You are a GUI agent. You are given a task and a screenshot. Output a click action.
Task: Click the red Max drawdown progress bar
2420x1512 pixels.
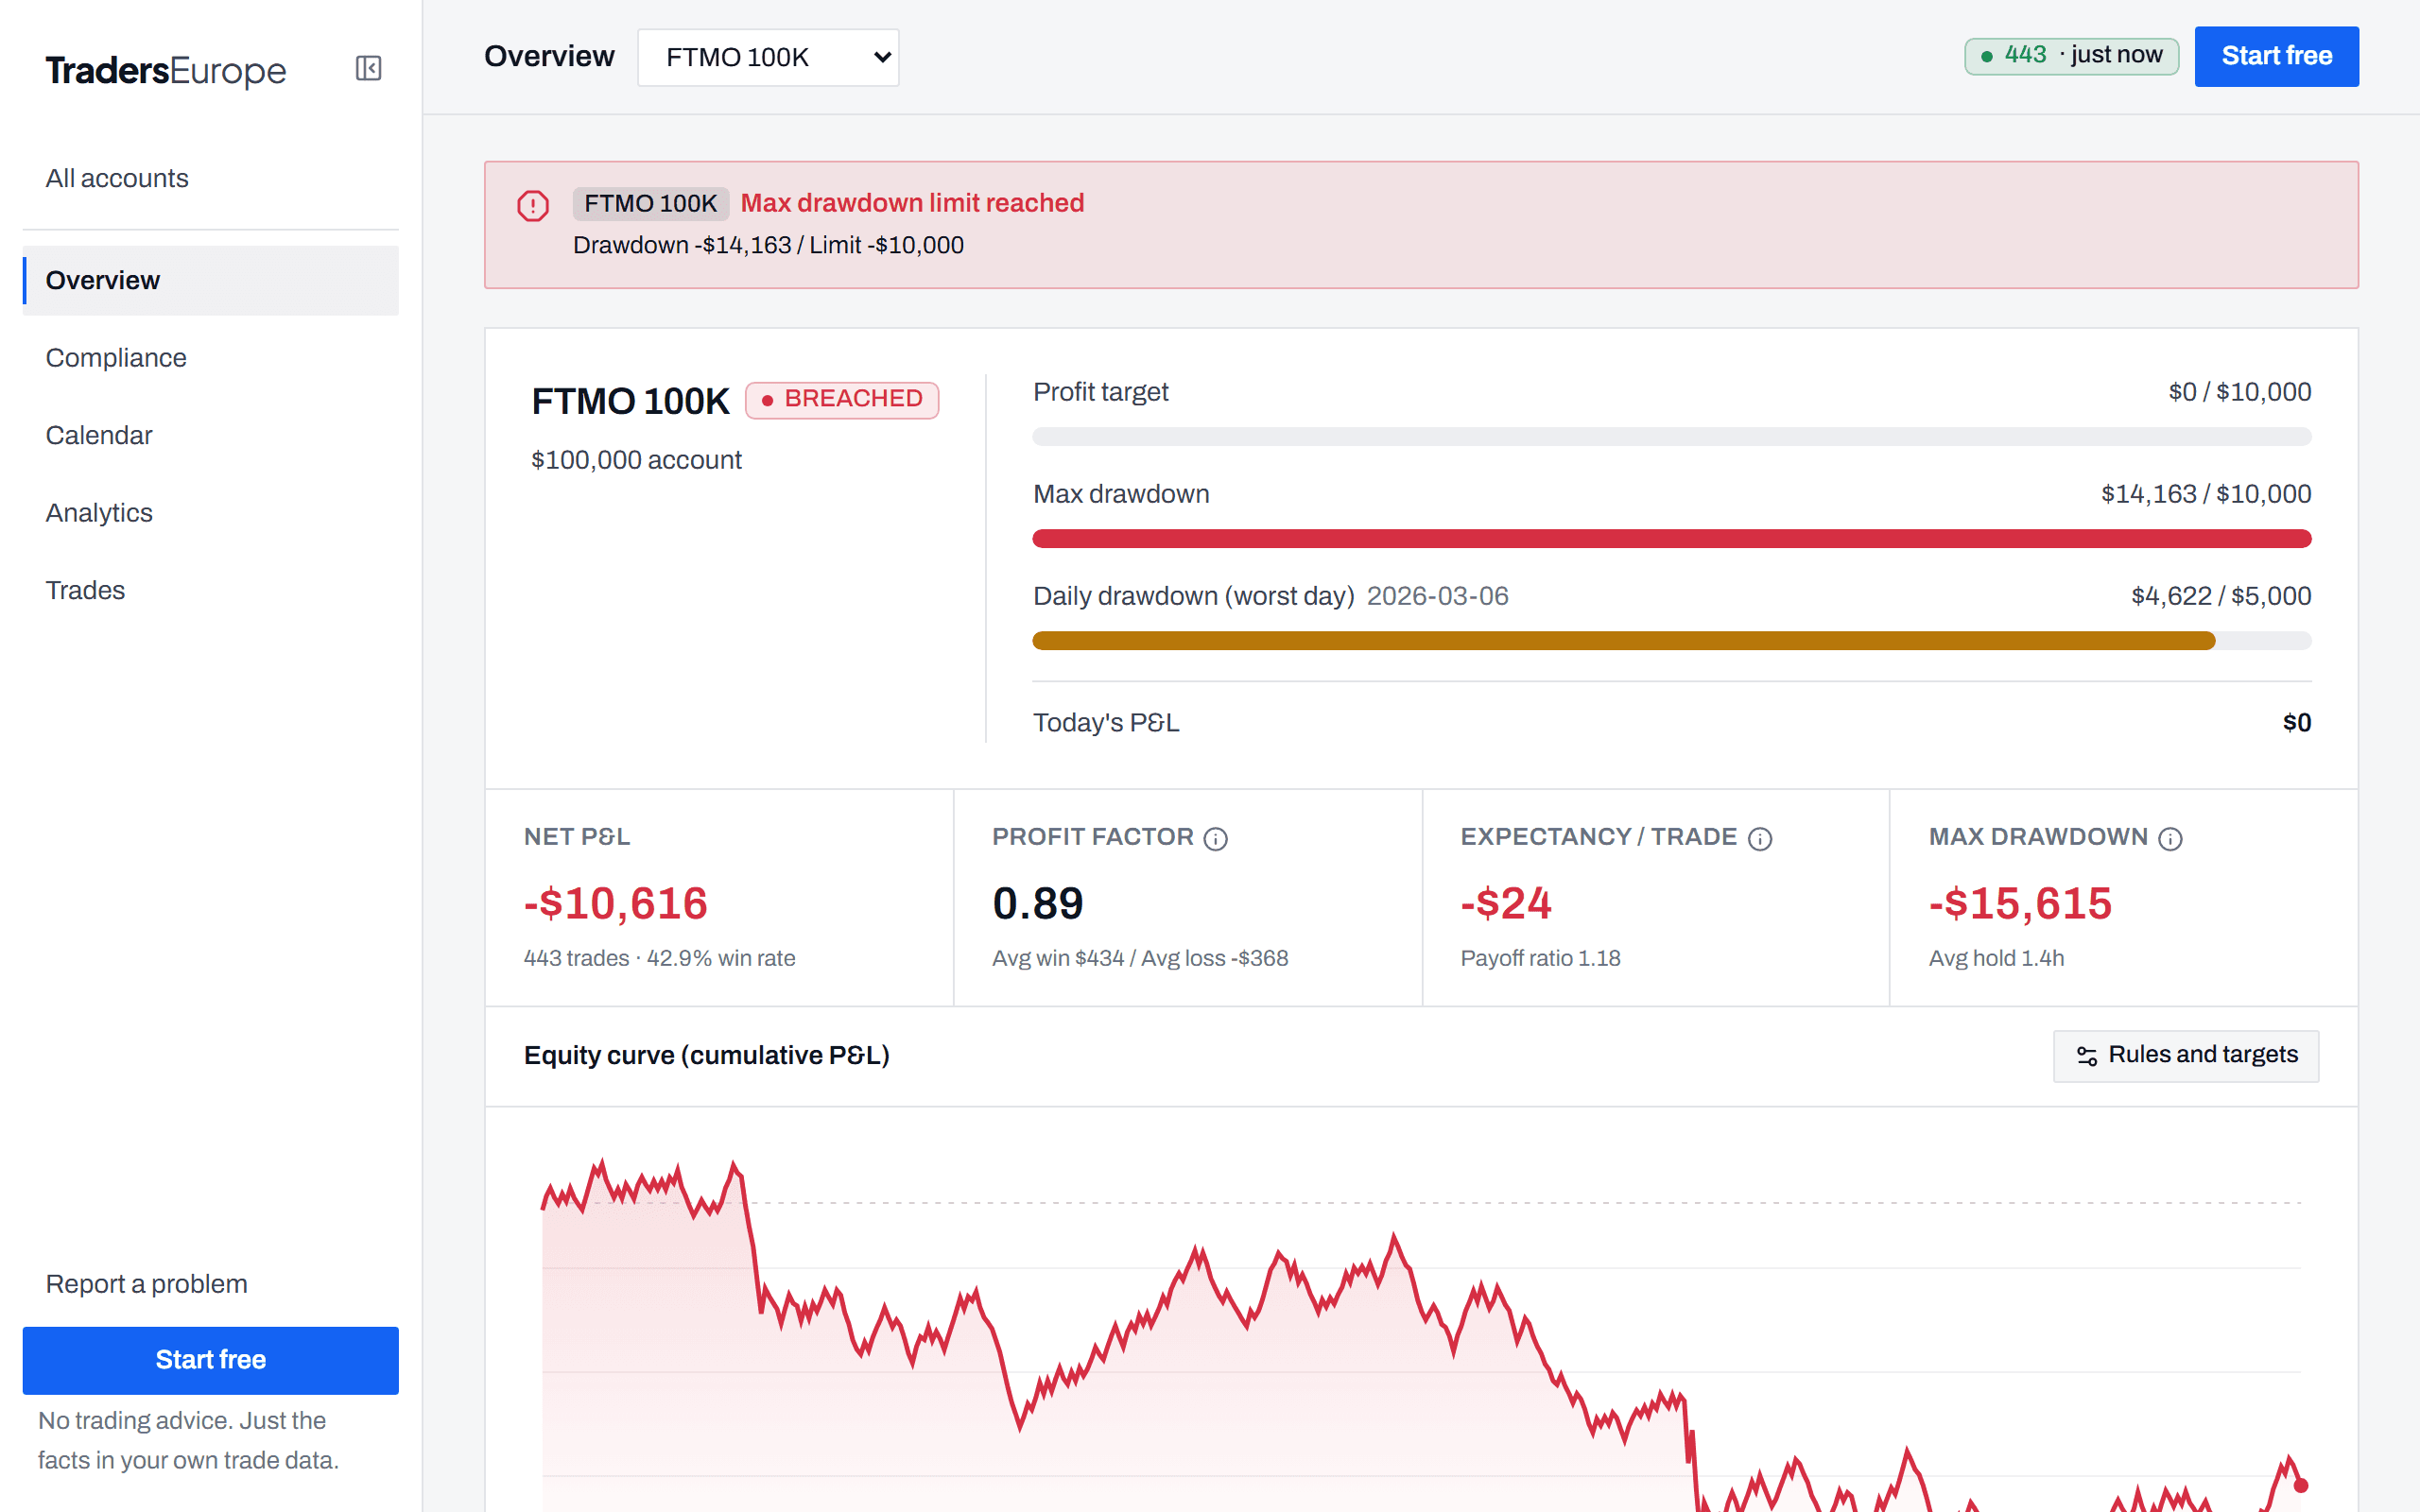1671,539
